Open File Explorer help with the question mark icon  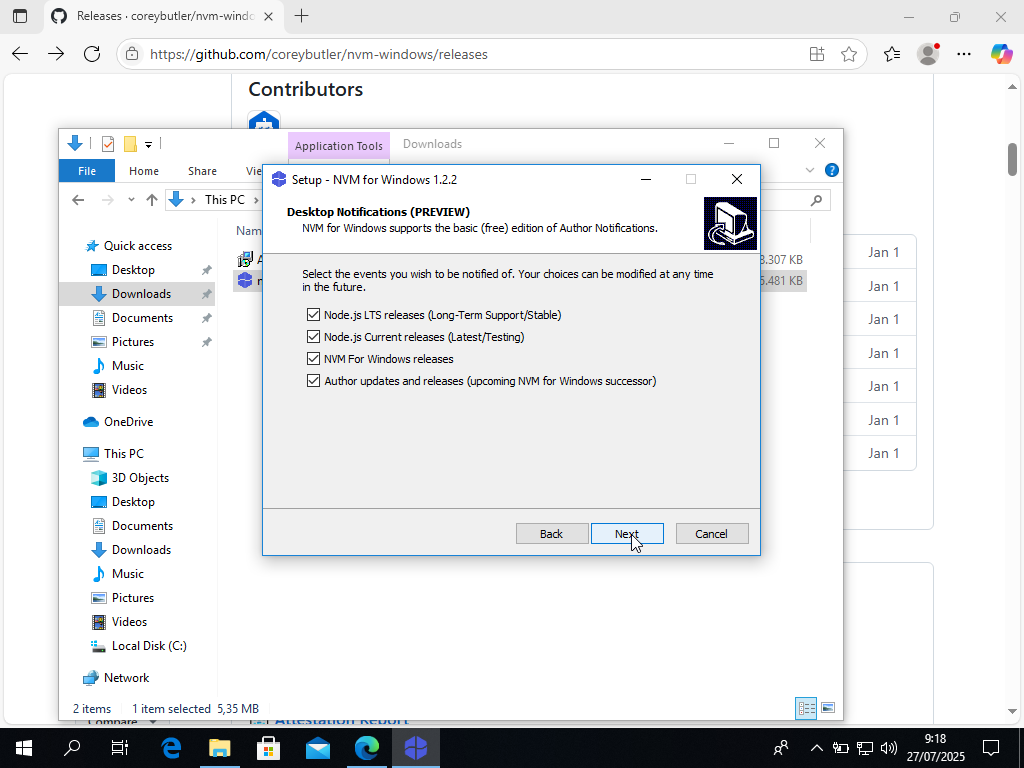pyautogui.click(x=832, y=170)
